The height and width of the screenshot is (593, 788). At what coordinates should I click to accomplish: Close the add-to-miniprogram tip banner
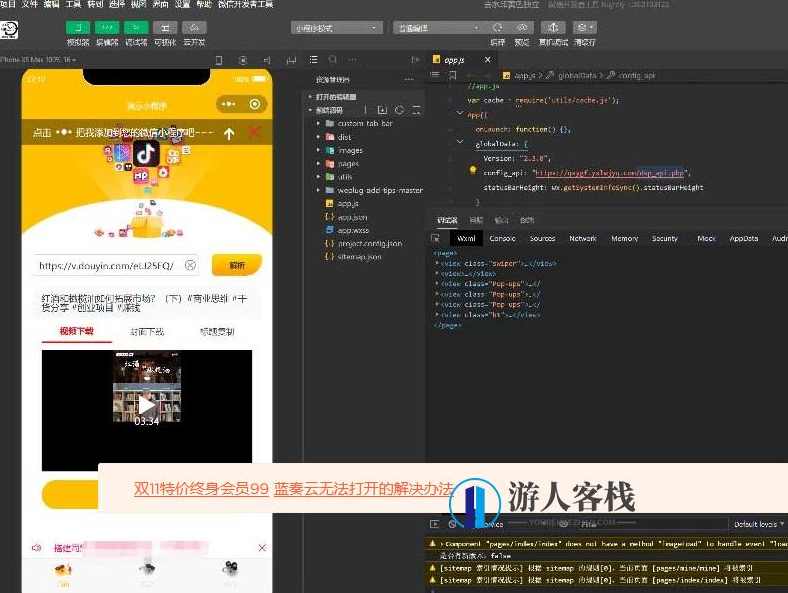[255, 133]
